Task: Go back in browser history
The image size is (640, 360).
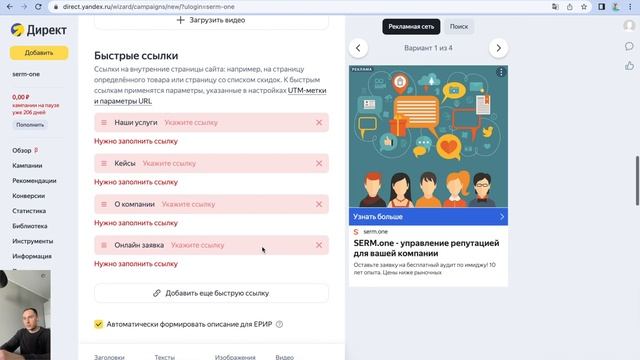Action: [x=10, y=7]
